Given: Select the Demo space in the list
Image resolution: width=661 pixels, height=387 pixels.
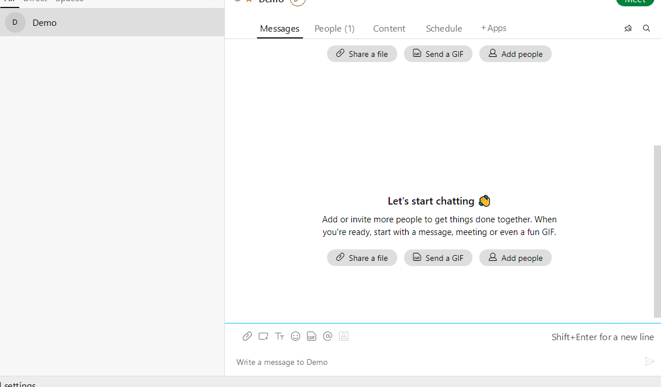Looking at the screenshot, I should click(112, 22).
